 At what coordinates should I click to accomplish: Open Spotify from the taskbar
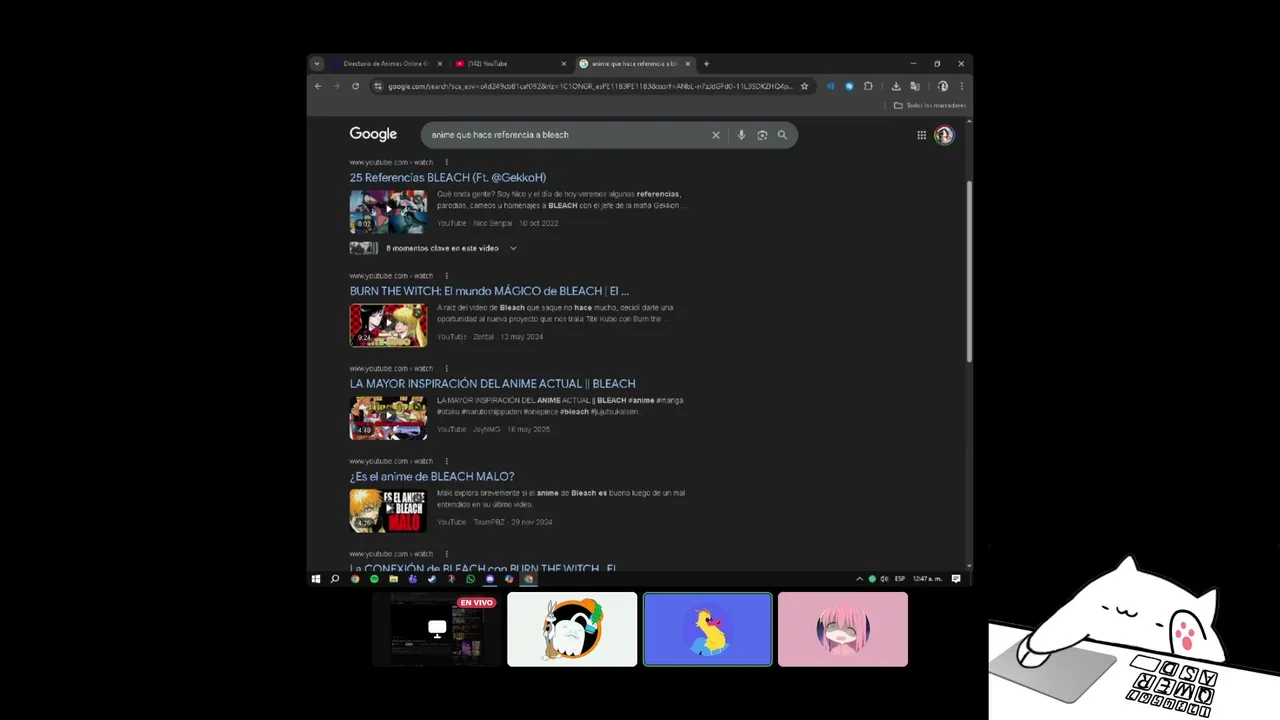(374, 579)
